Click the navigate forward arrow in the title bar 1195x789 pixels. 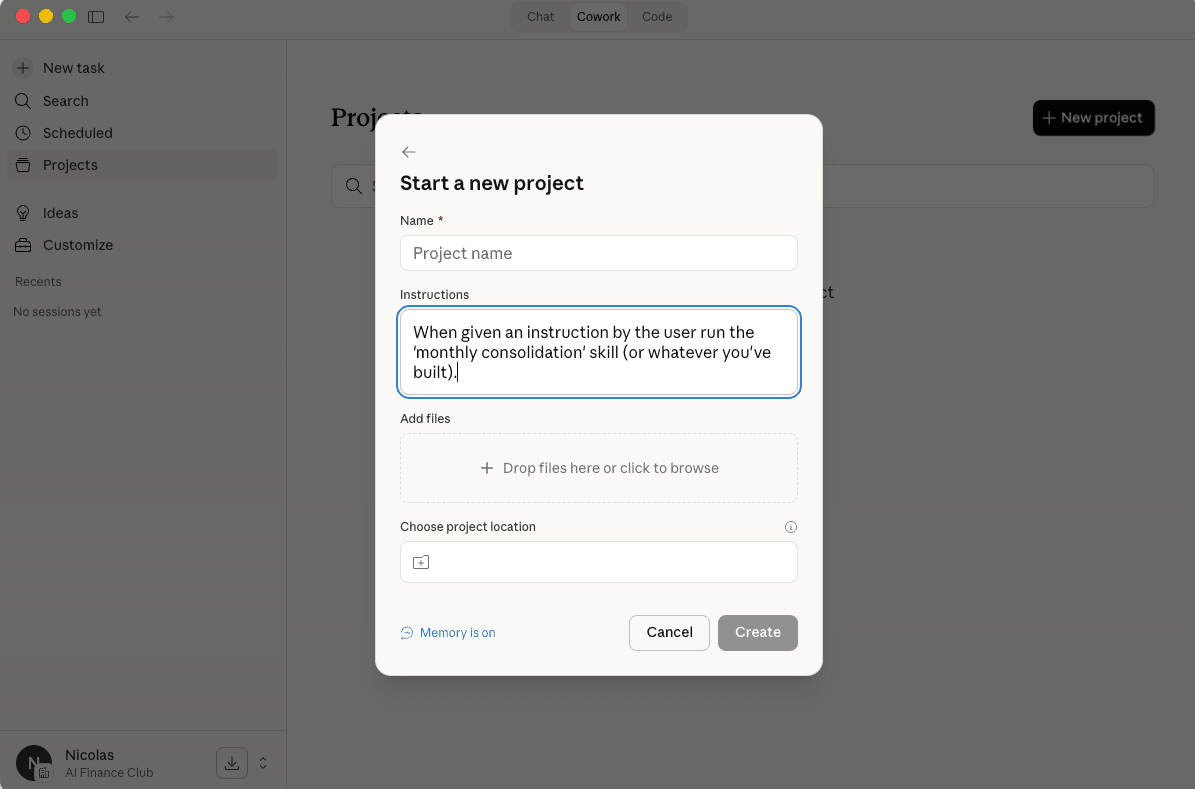click(166, 17)
